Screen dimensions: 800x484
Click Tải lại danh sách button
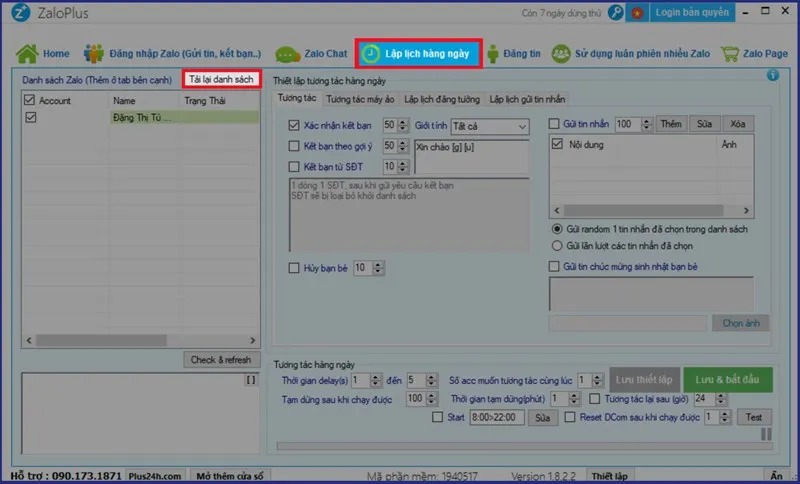click(x=222, y=79)
